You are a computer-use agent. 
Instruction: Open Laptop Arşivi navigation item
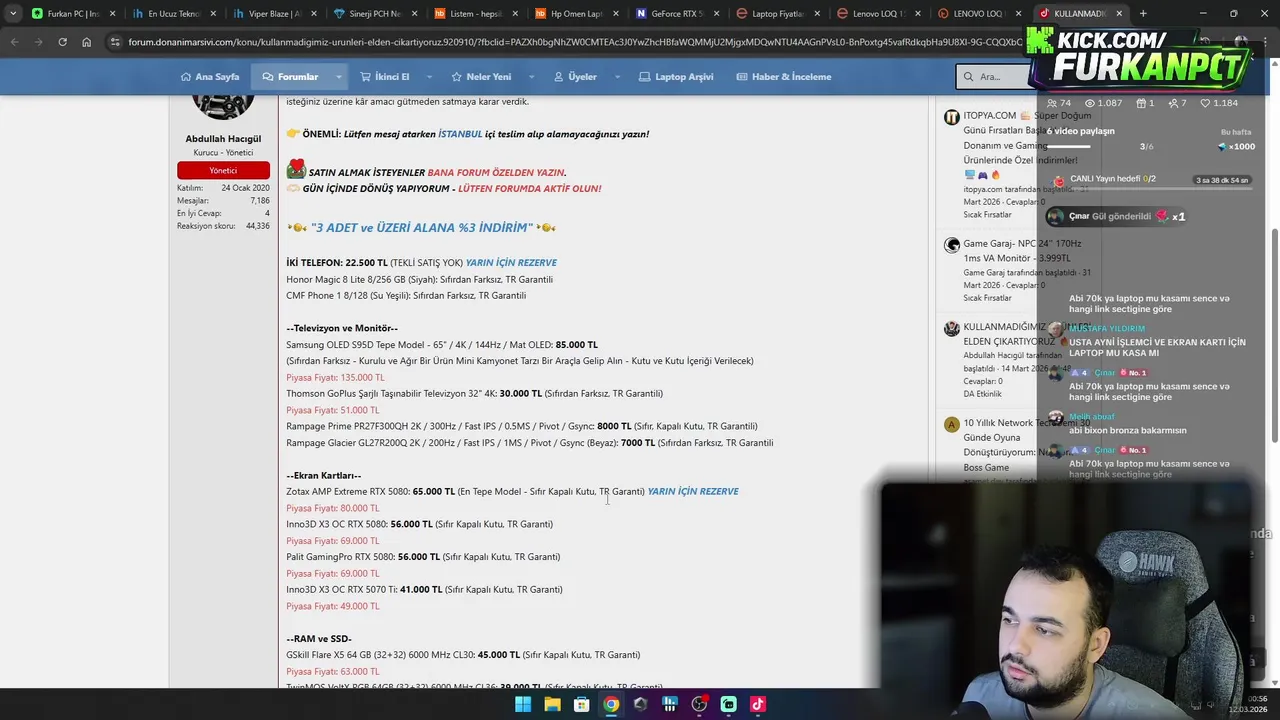[x=676, y=77]
